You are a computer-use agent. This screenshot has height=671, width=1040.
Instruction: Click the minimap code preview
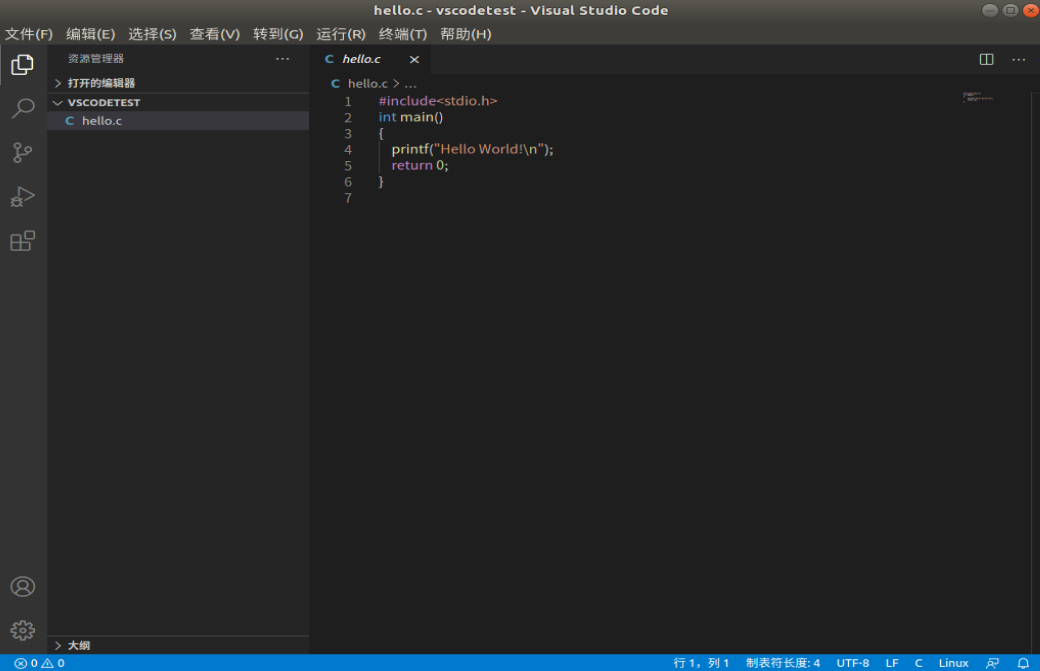pyautogui.click(x=978, y=97)
